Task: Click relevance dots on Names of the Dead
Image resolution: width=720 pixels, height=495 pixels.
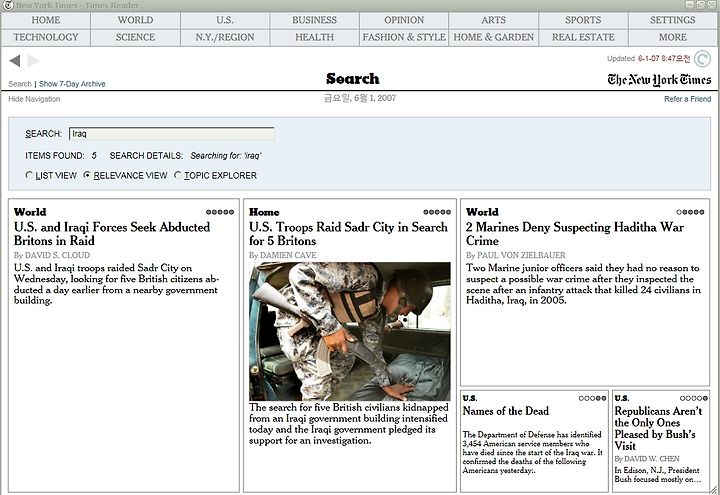Action: pyautogui.click(x=592, y=398)
